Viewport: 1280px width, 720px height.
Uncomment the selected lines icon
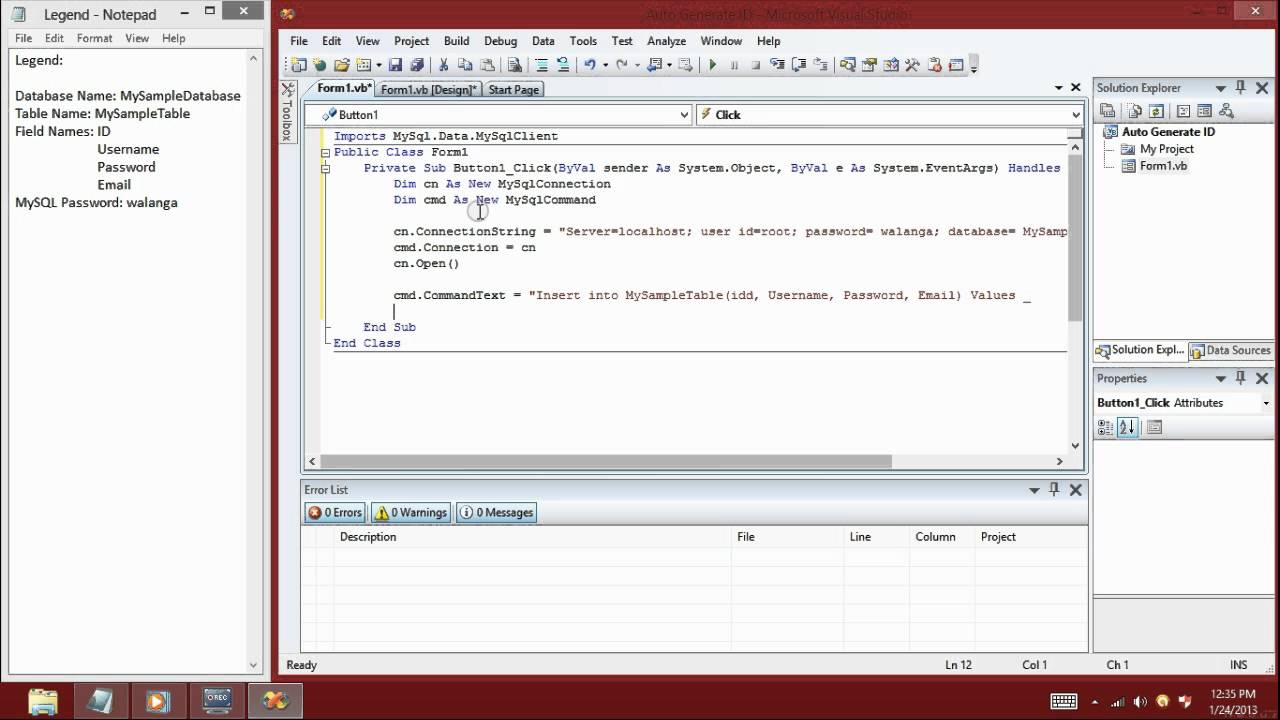563,65
